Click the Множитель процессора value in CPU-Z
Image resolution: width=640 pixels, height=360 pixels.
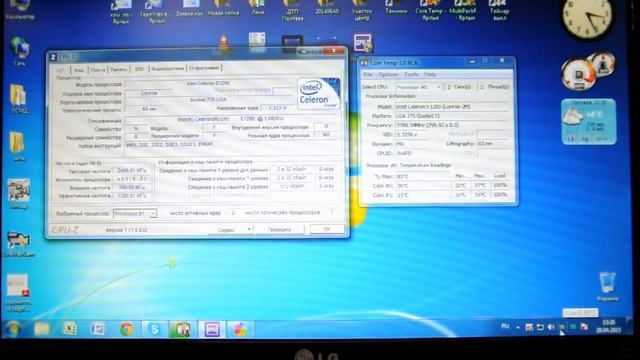131,179
